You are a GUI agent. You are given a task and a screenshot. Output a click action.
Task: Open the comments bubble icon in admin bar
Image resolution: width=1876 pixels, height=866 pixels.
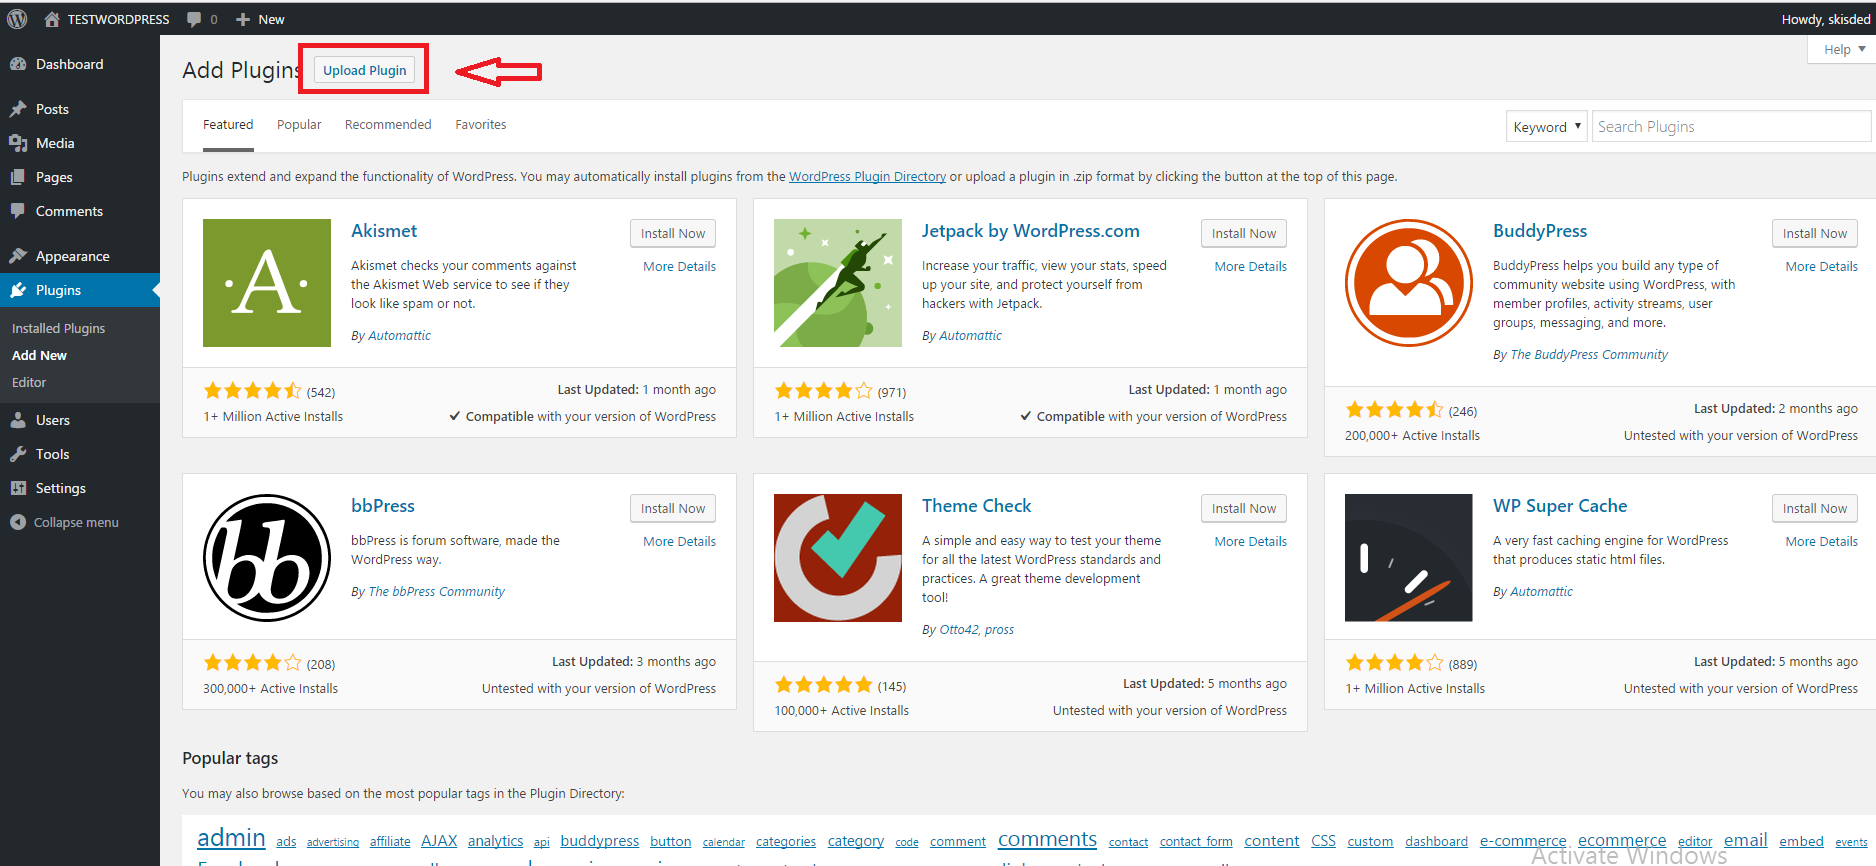[194, 19]
